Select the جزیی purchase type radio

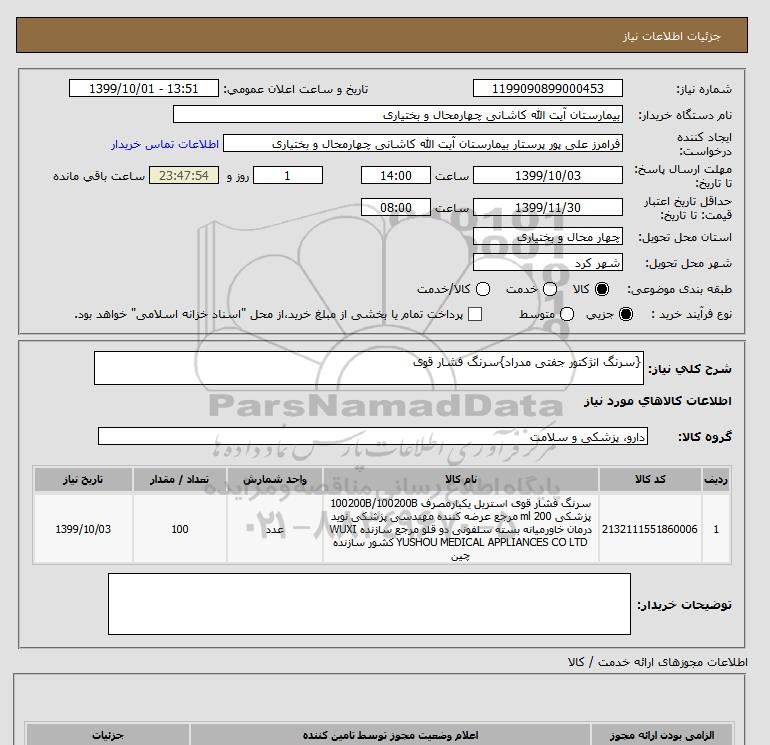pos(626,314)
